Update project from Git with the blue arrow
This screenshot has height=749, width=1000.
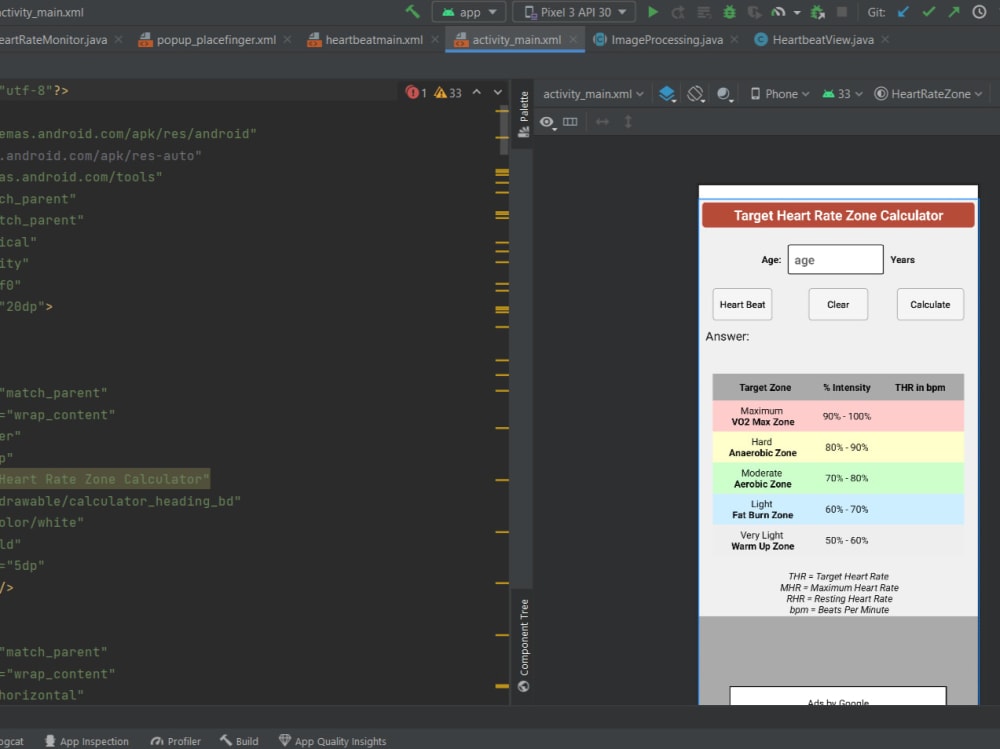[x=904, y=12]
